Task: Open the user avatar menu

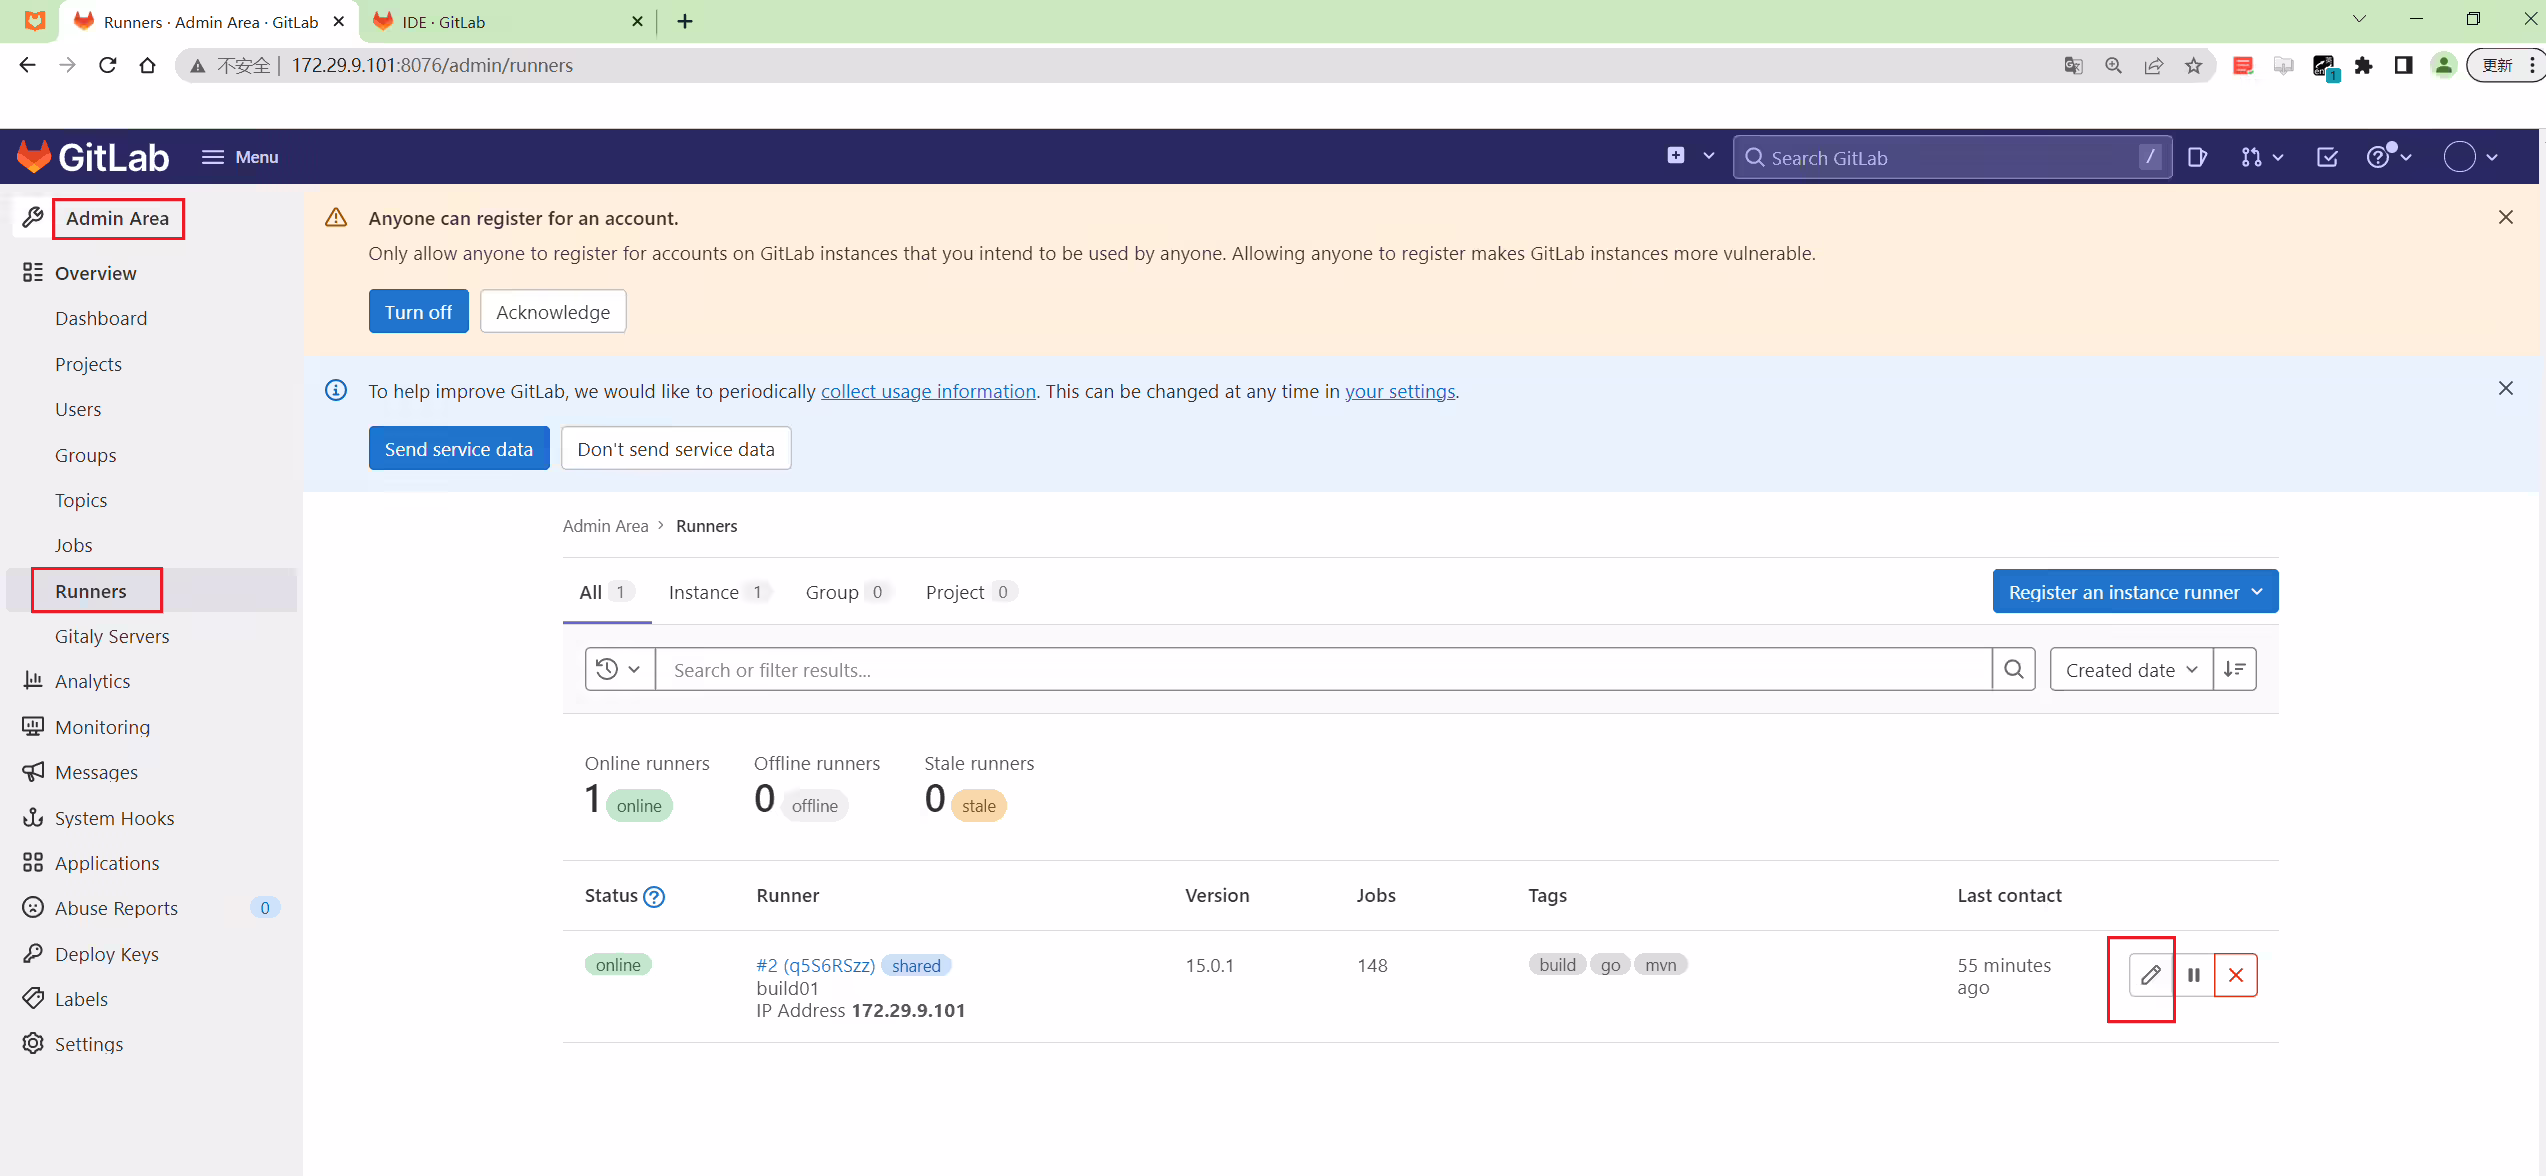Action: click(2470, 157)
